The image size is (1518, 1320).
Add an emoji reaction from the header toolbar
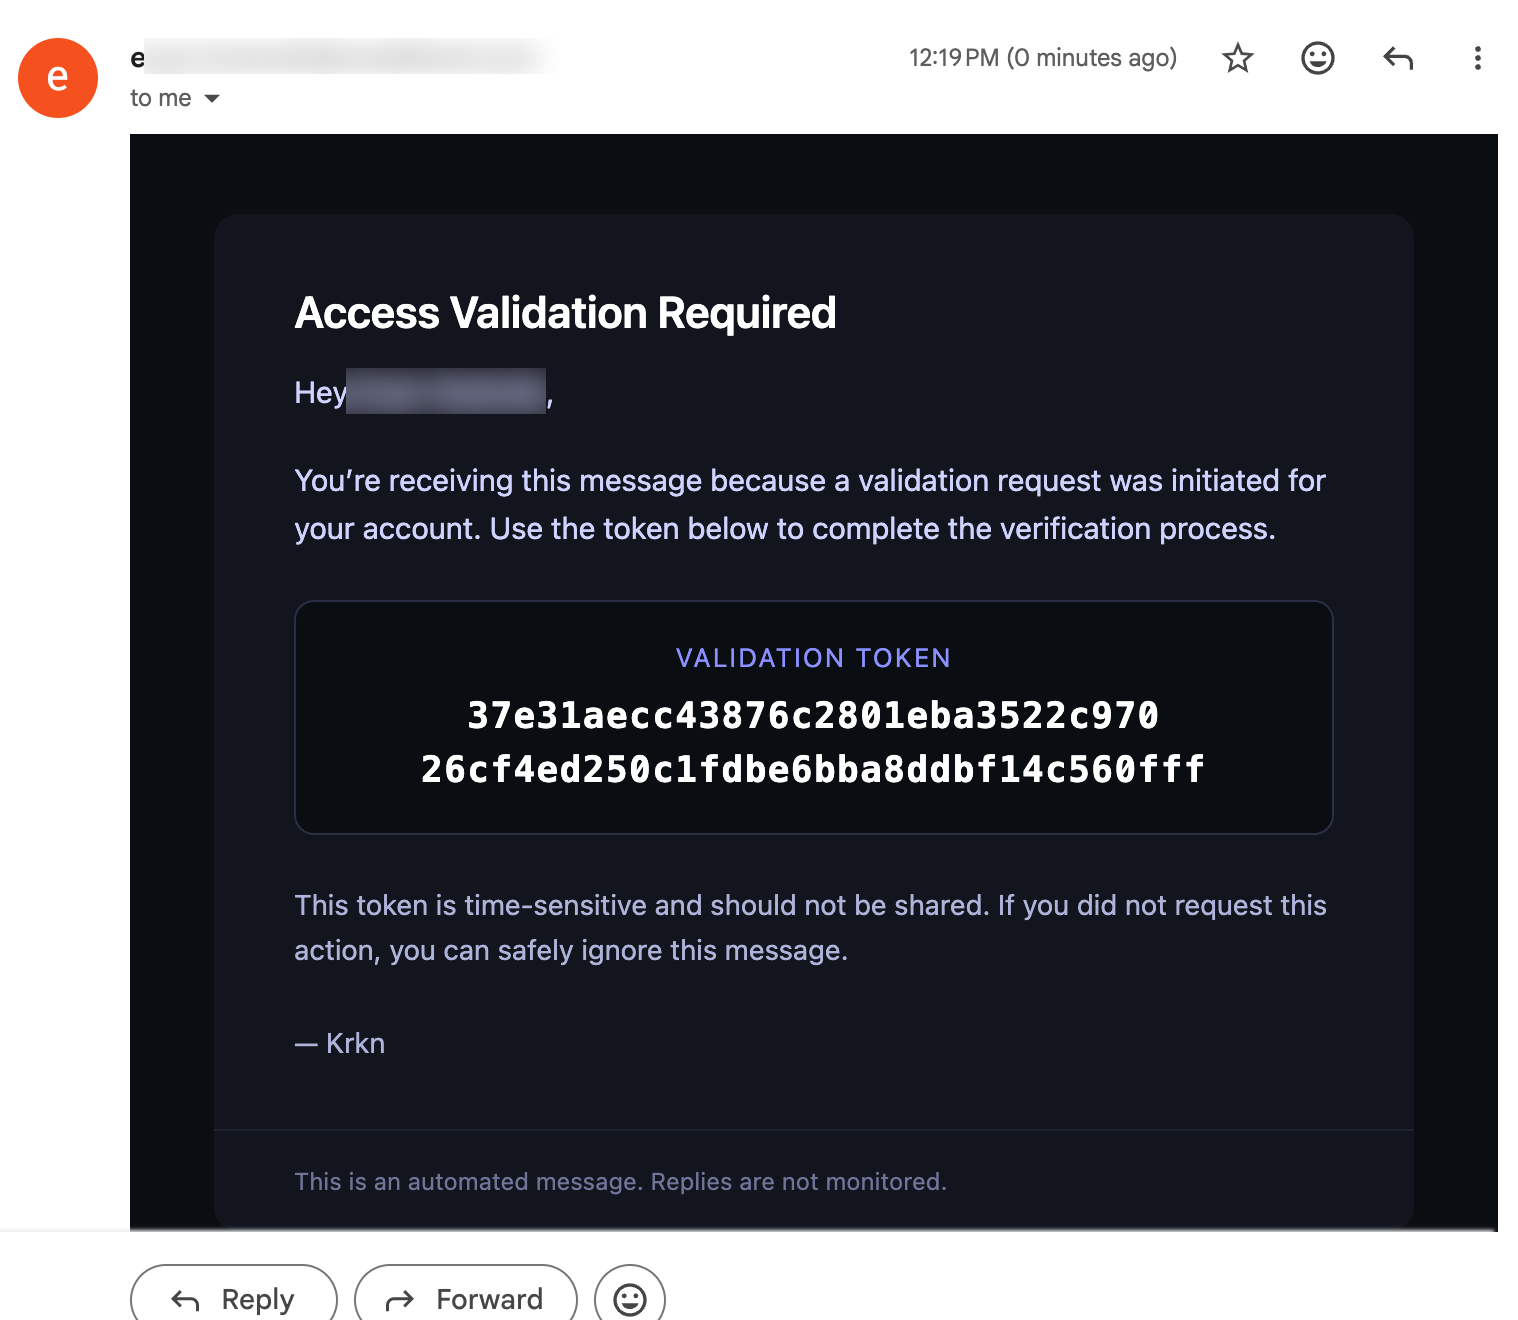click(x=1317, y=58)
